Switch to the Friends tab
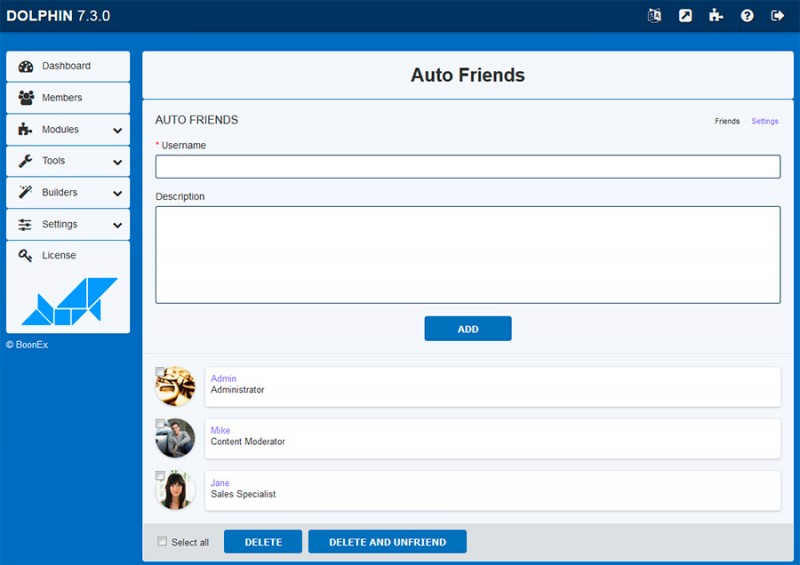The height and width of the screenshot is (565, 800). (727, 121)
